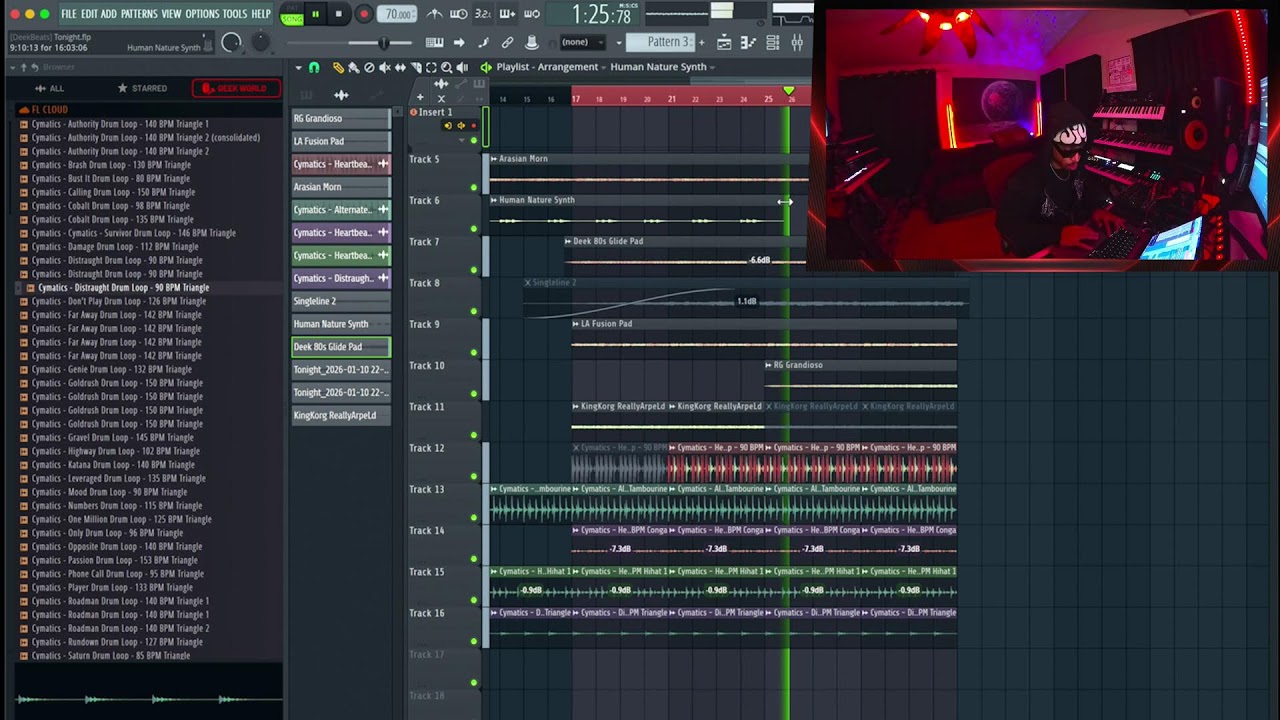Select Singleline 2 in the picker
Viewport: 1280px width, 720px height.
click(x=341, y=301)
